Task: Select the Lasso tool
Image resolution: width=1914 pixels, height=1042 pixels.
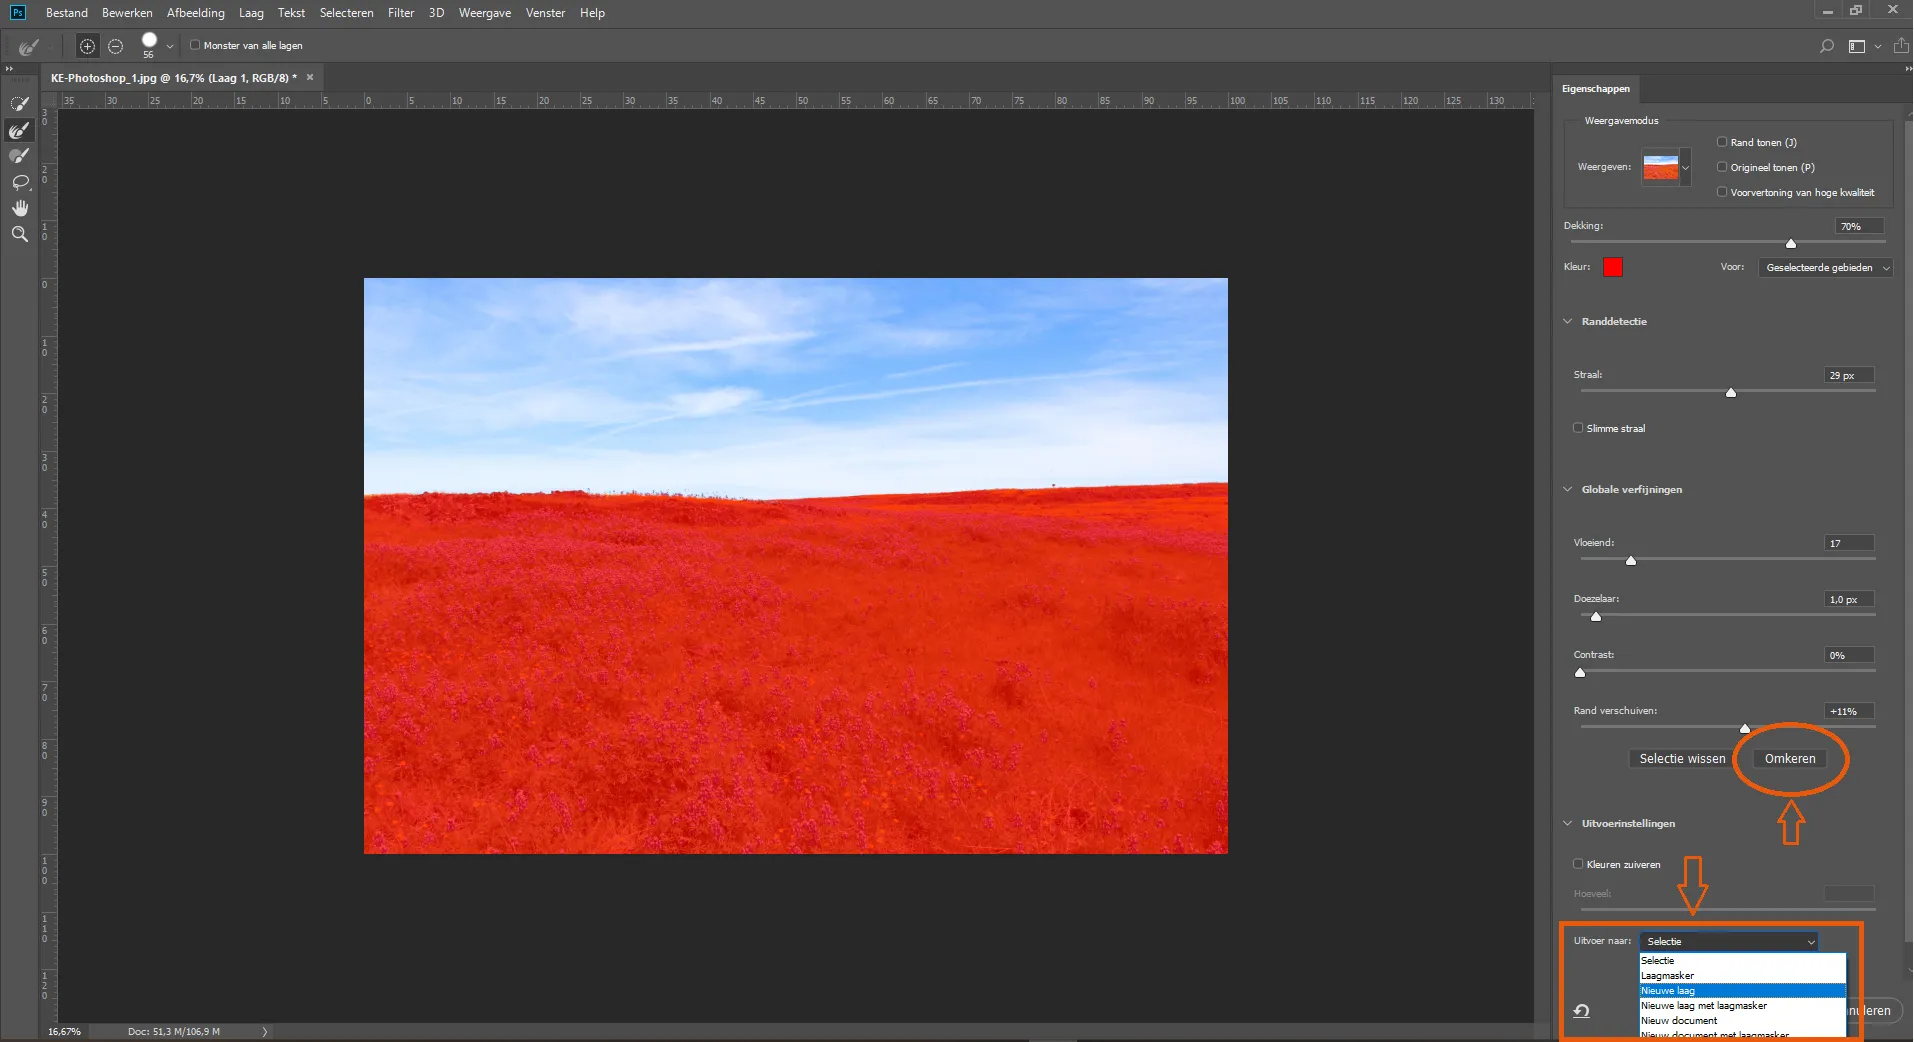Action: (x=19, y=182)
